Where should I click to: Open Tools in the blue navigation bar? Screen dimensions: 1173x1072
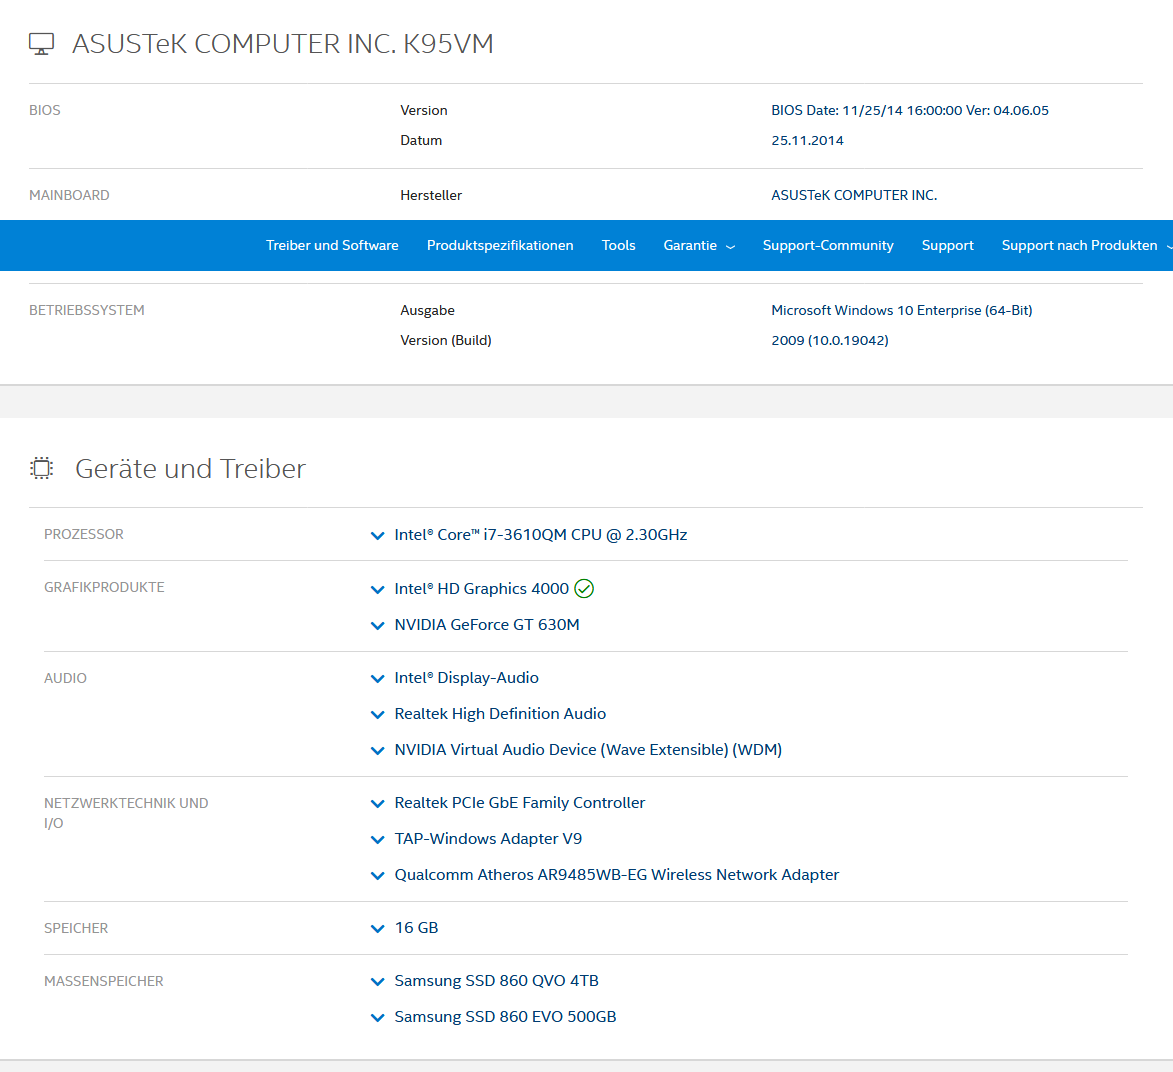tap(618, 245)
